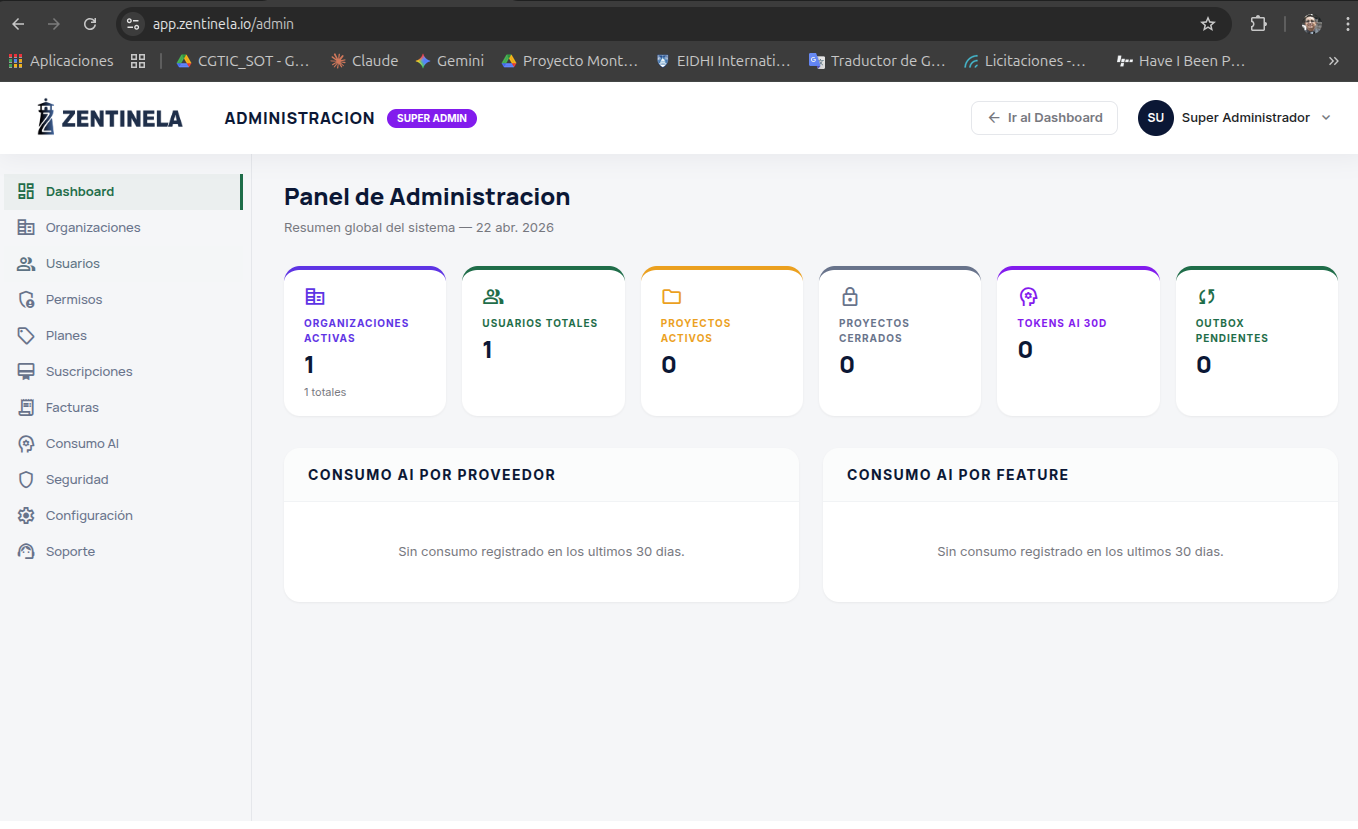Viewport: 1358px width, 829px height.
Task: Click building icon on Organizaciones Activas card
Action: (x=314, y=296)
